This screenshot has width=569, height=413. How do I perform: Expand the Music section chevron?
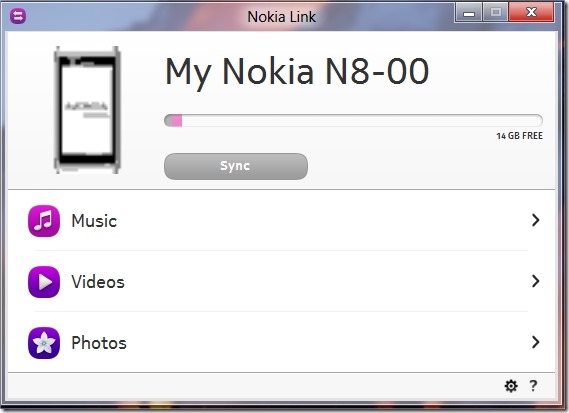(536, 220)
